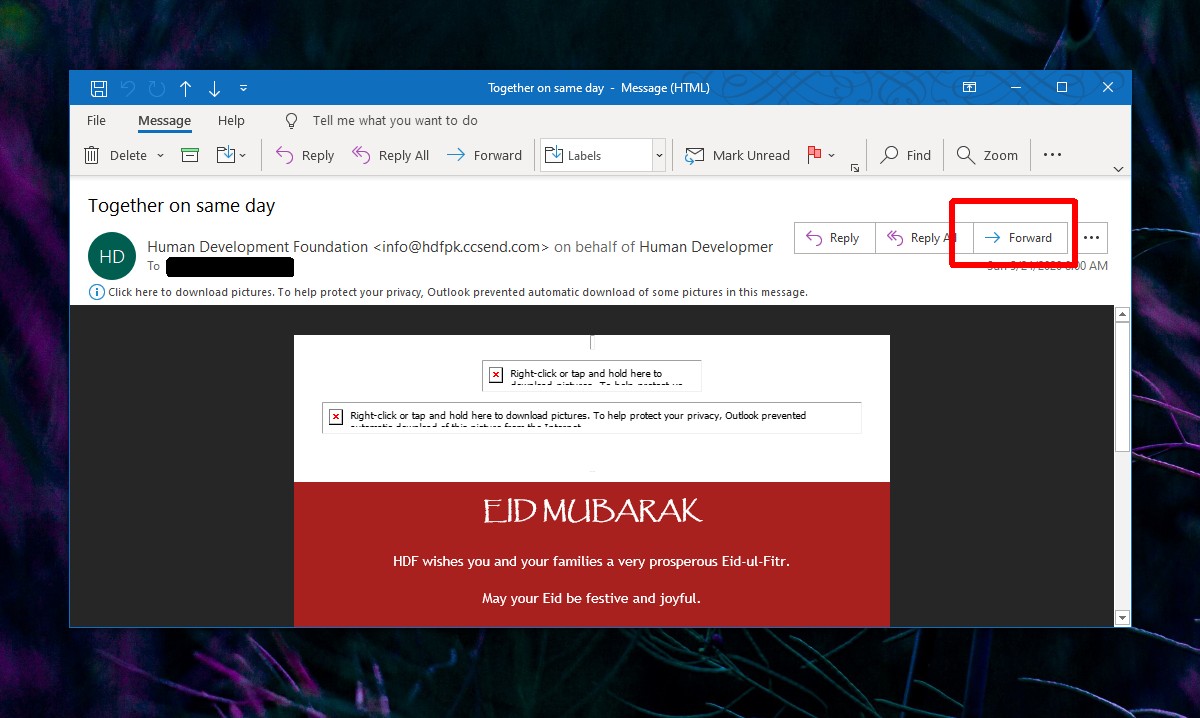Save the message with the Save icon

(x=98, y=88)
